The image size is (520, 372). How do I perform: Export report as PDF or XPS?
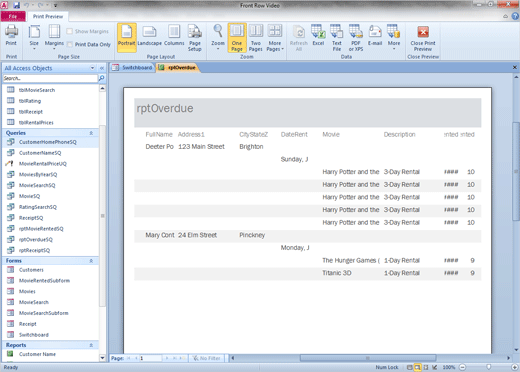click(x=356, y=38)
